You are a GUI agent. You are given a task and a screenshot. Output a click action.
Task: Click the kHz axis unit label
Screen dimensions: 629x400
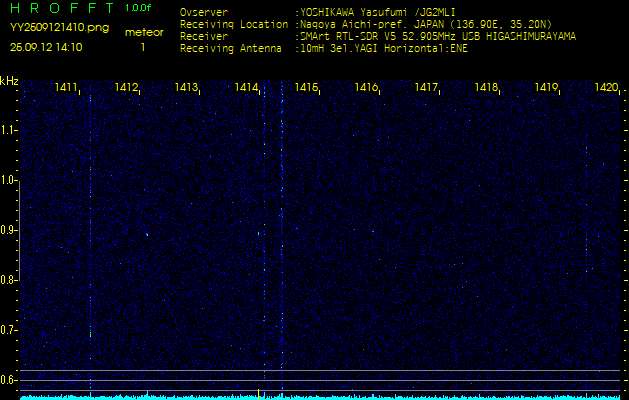click(x=9, y=80)
